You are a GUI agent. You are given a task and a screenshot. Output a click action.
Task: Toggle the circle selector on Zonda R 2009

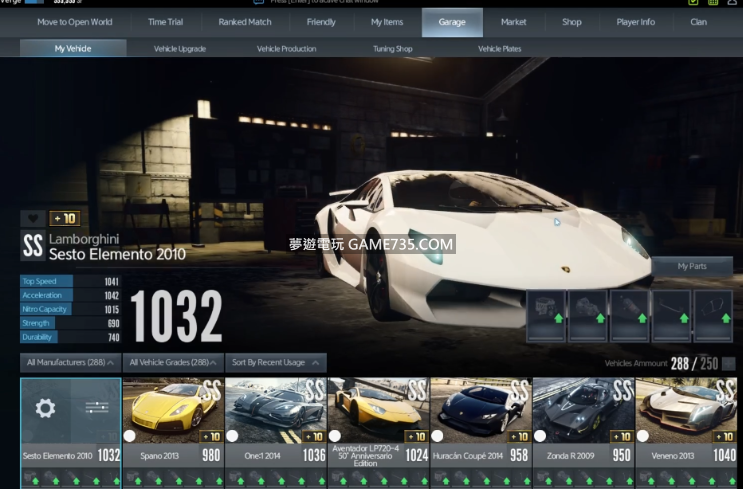539,436
